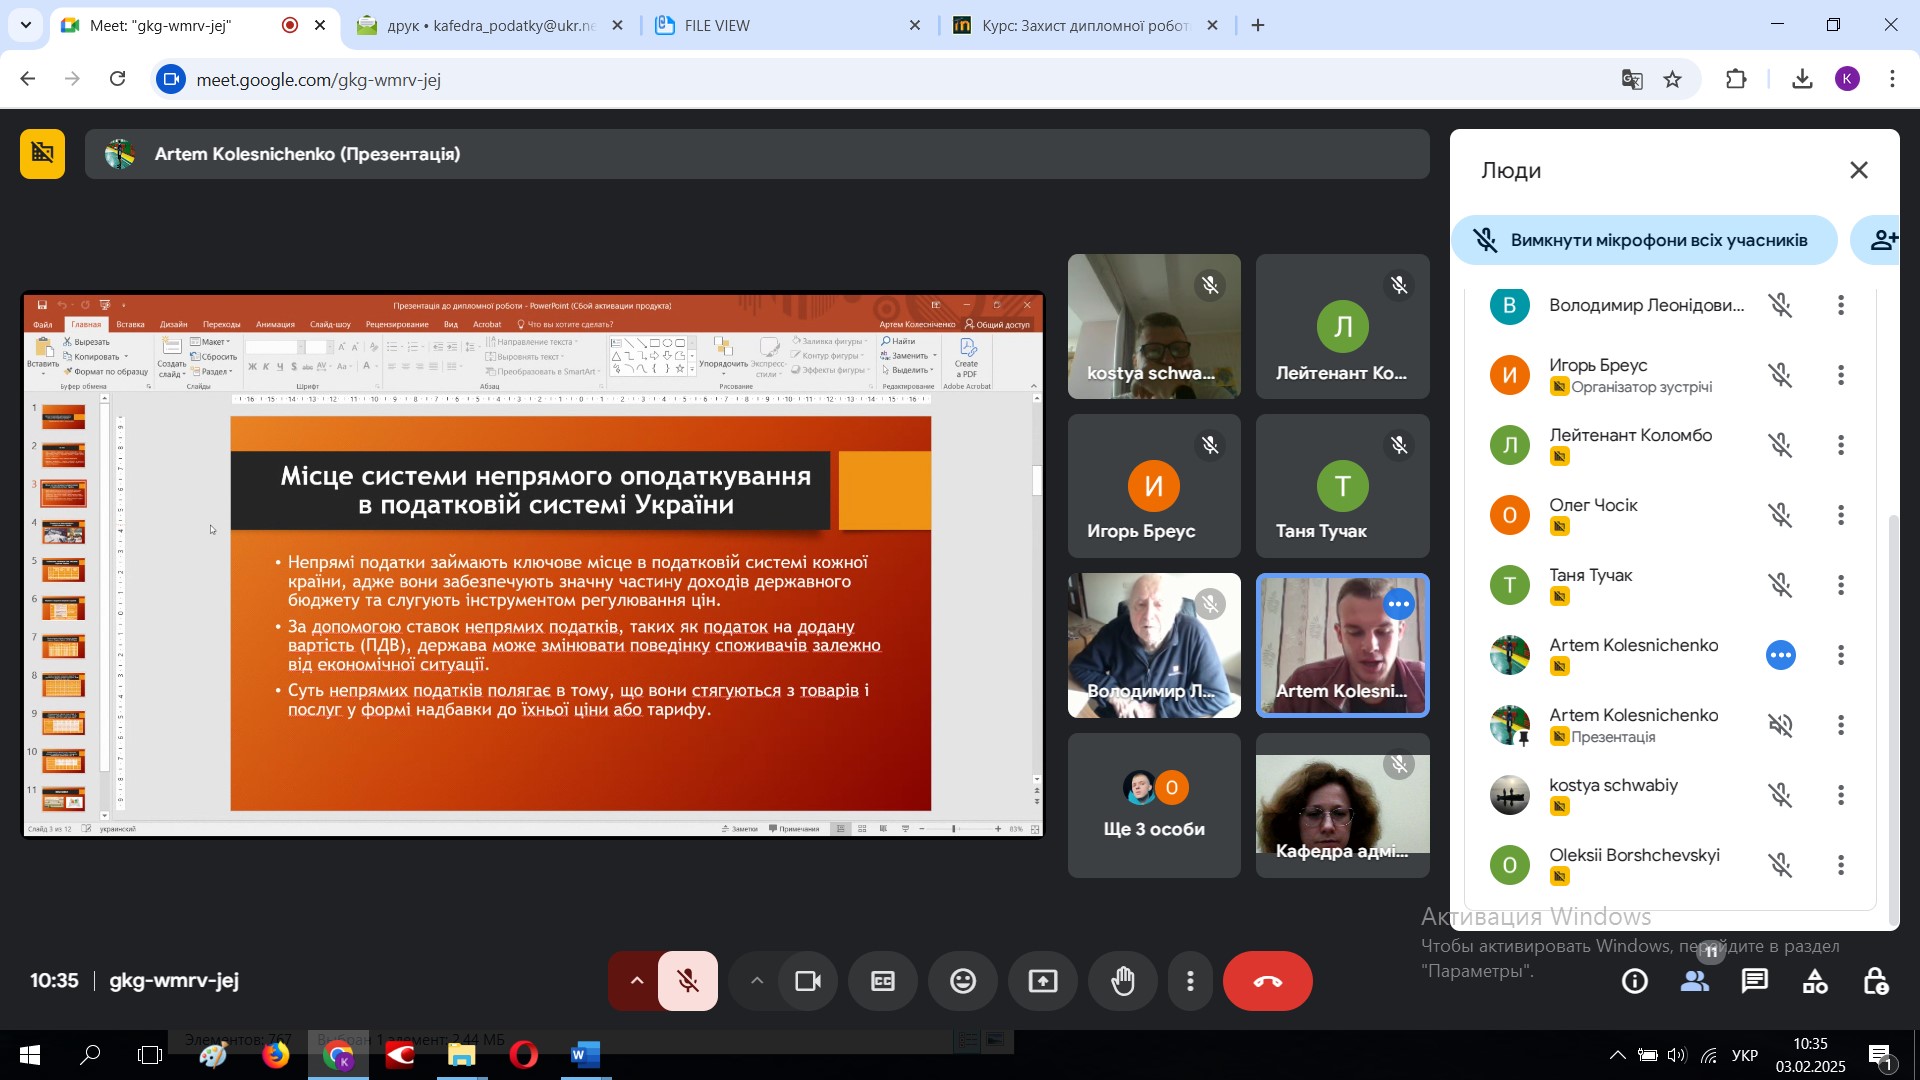
Task: Go back in browser history
Action: (28, 79)
